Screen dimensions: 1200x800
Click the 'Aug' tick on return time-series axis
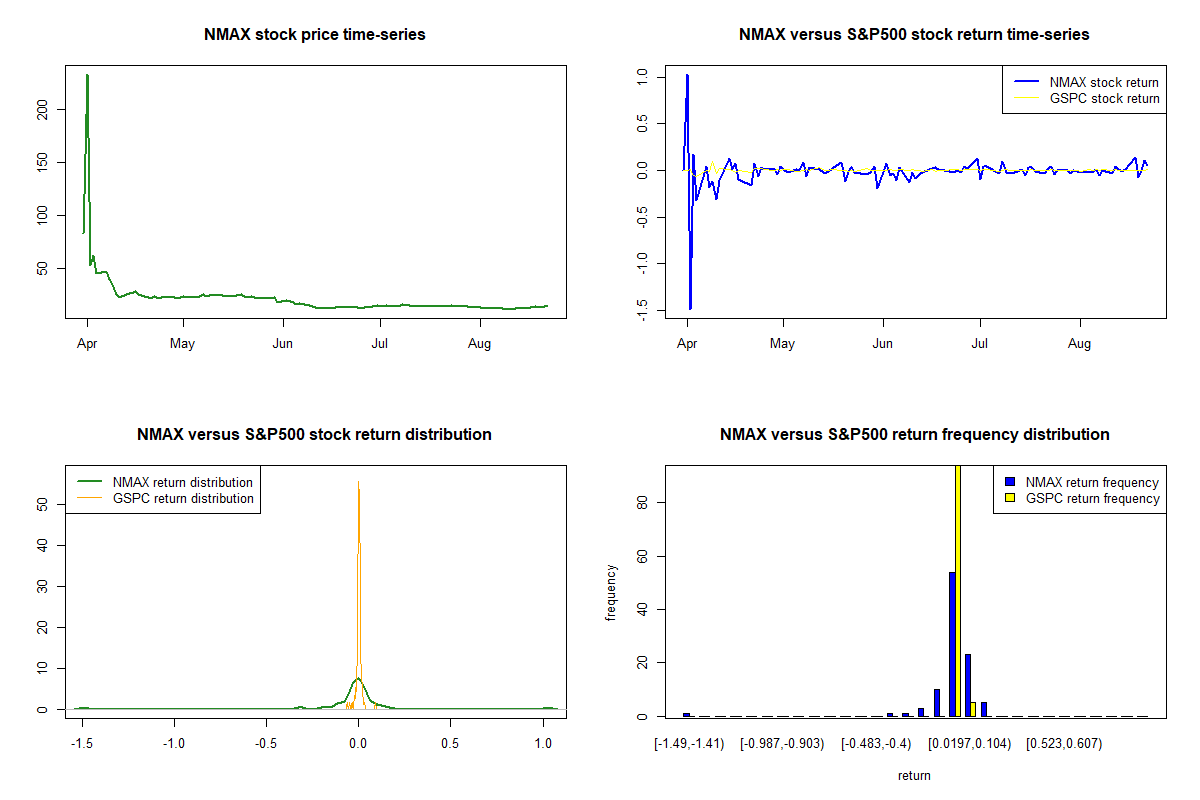point(1079,343)
